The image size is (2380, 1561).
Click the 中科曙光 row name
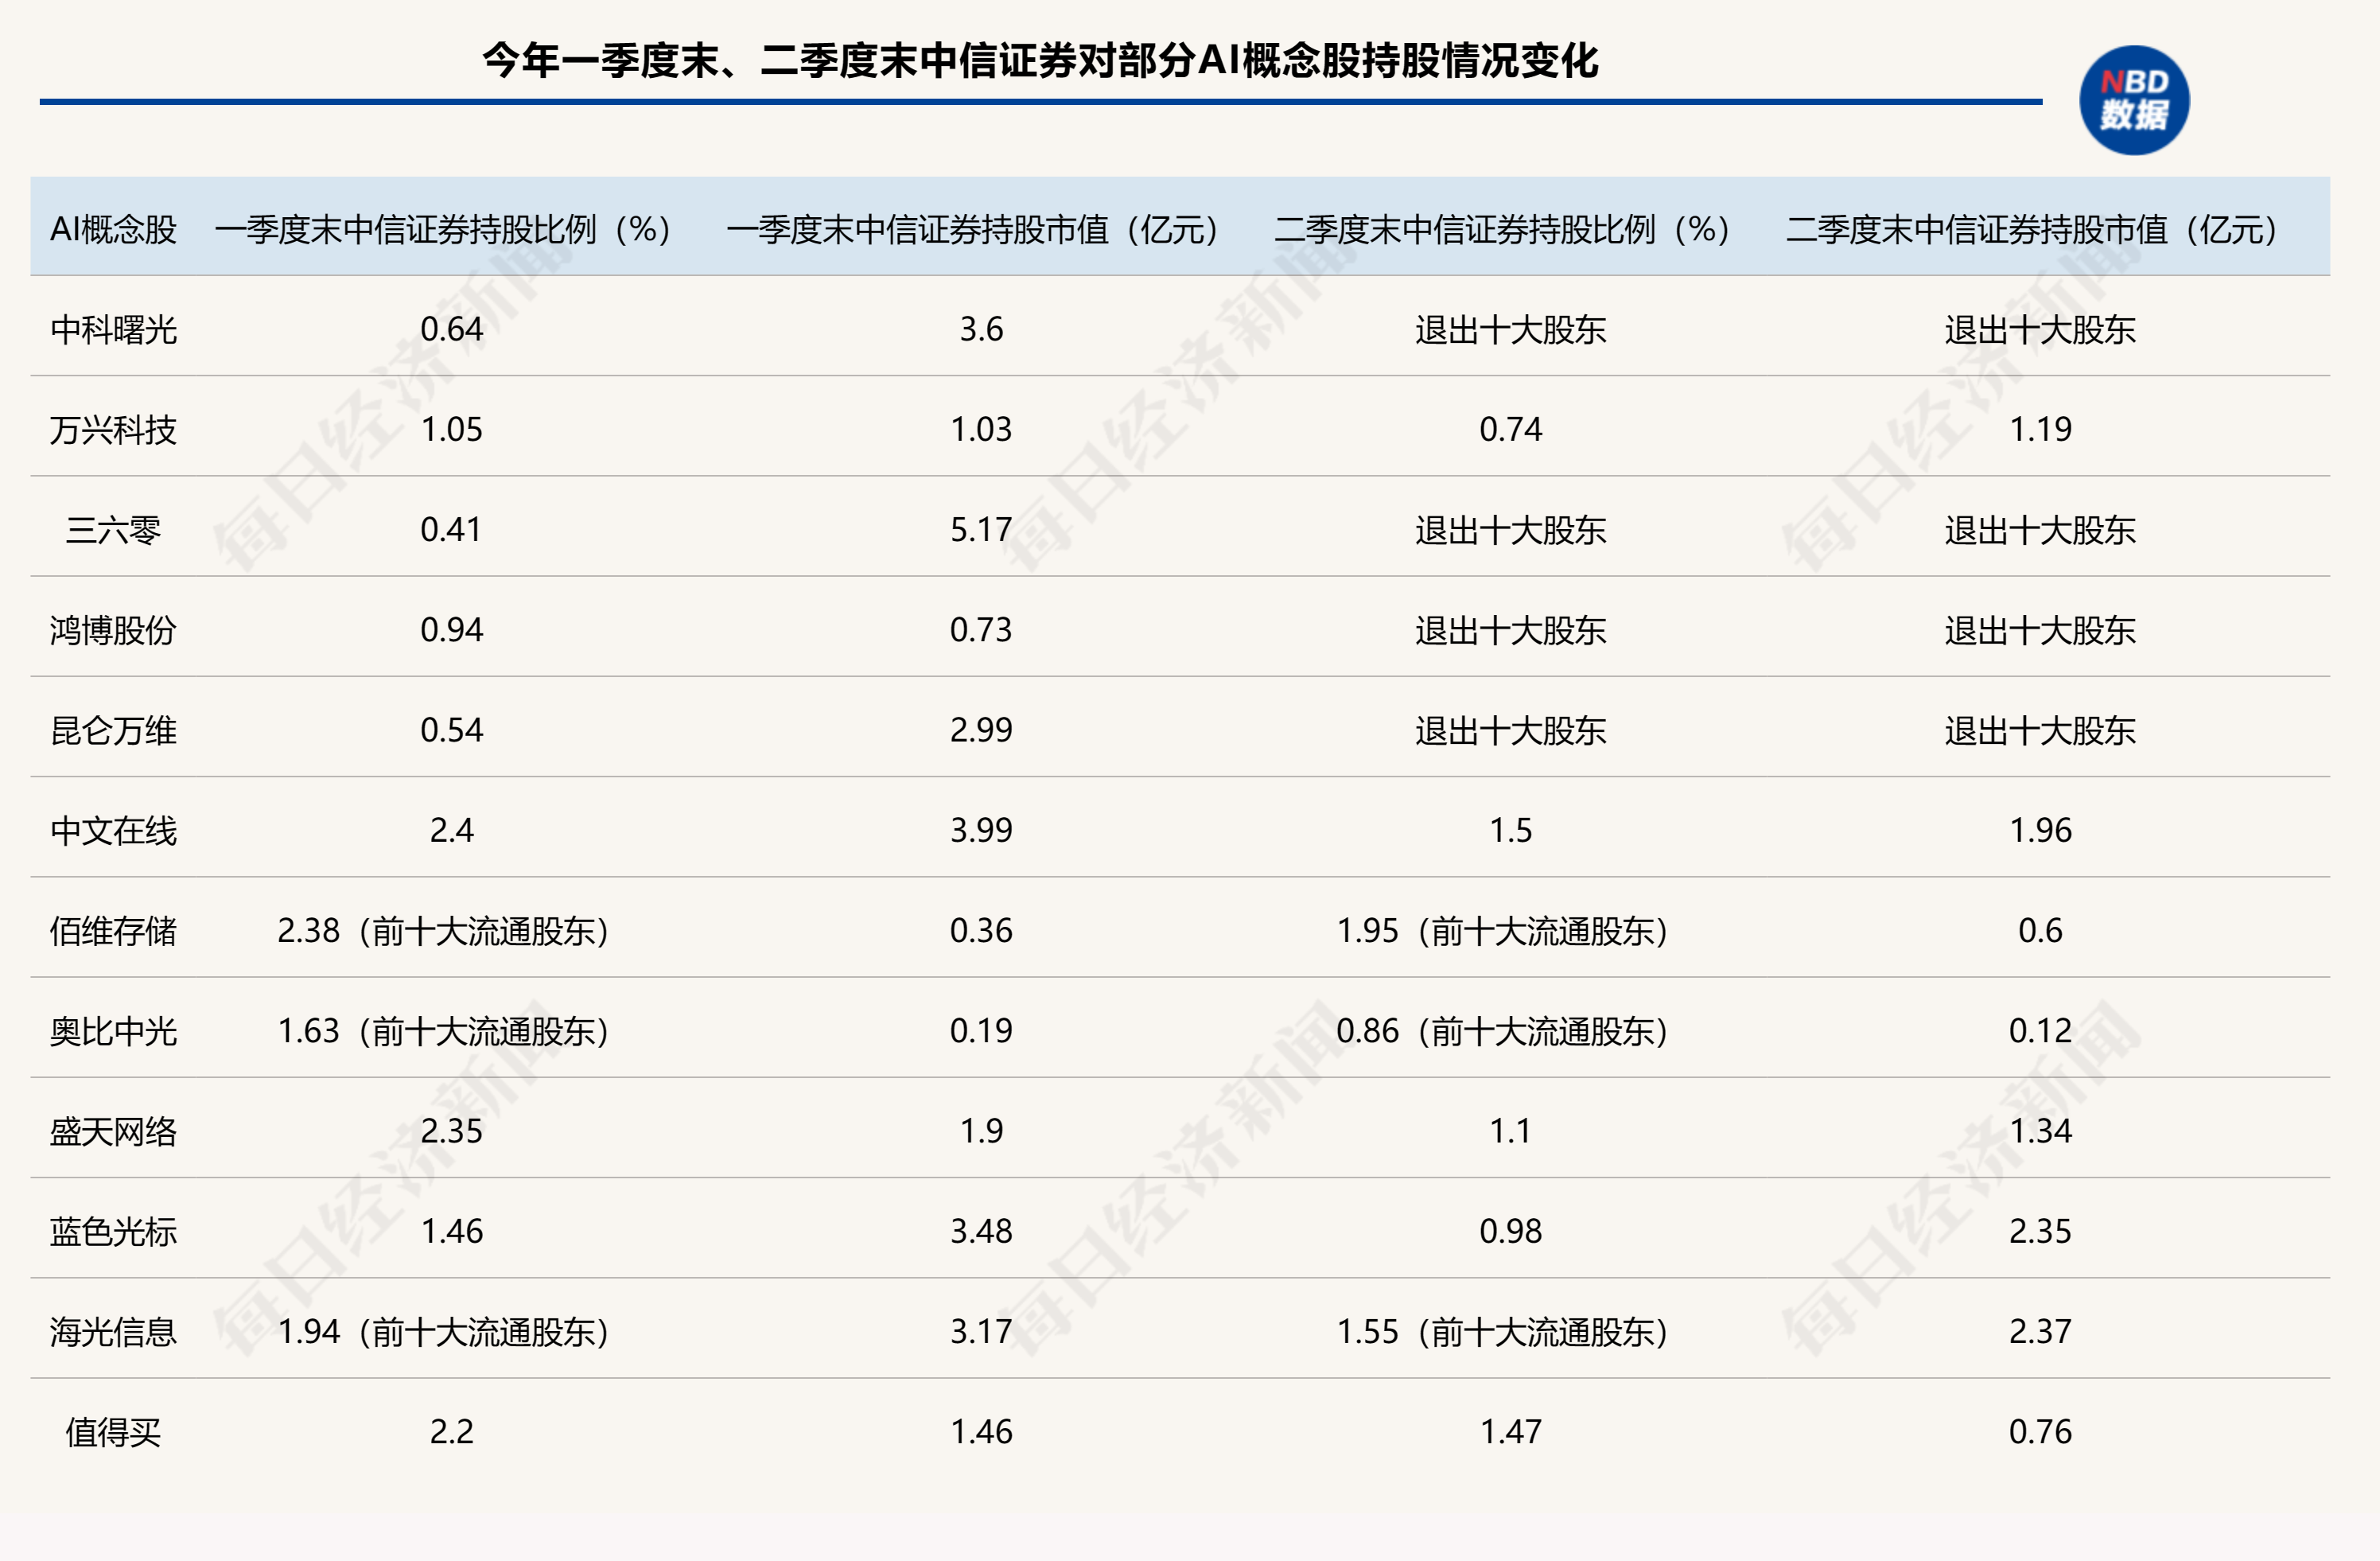113,330
